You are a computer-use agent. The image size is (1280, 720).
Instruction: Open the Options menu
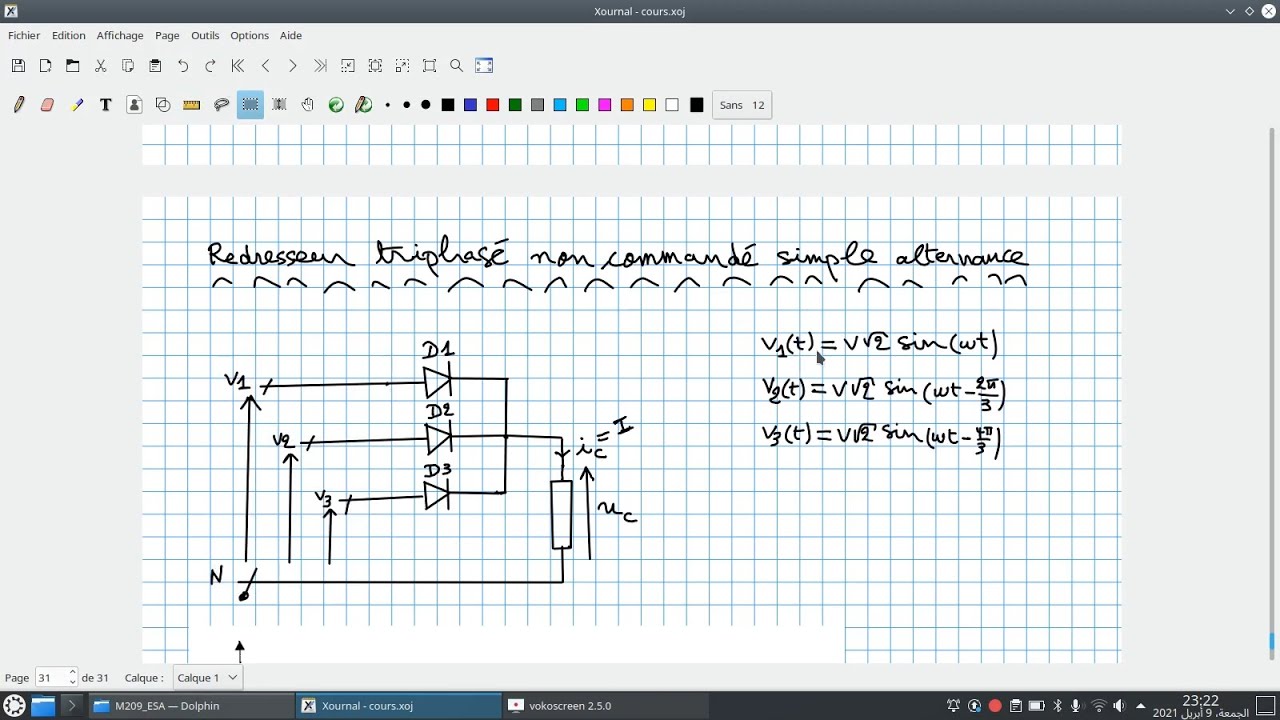(x=249, y=35)
